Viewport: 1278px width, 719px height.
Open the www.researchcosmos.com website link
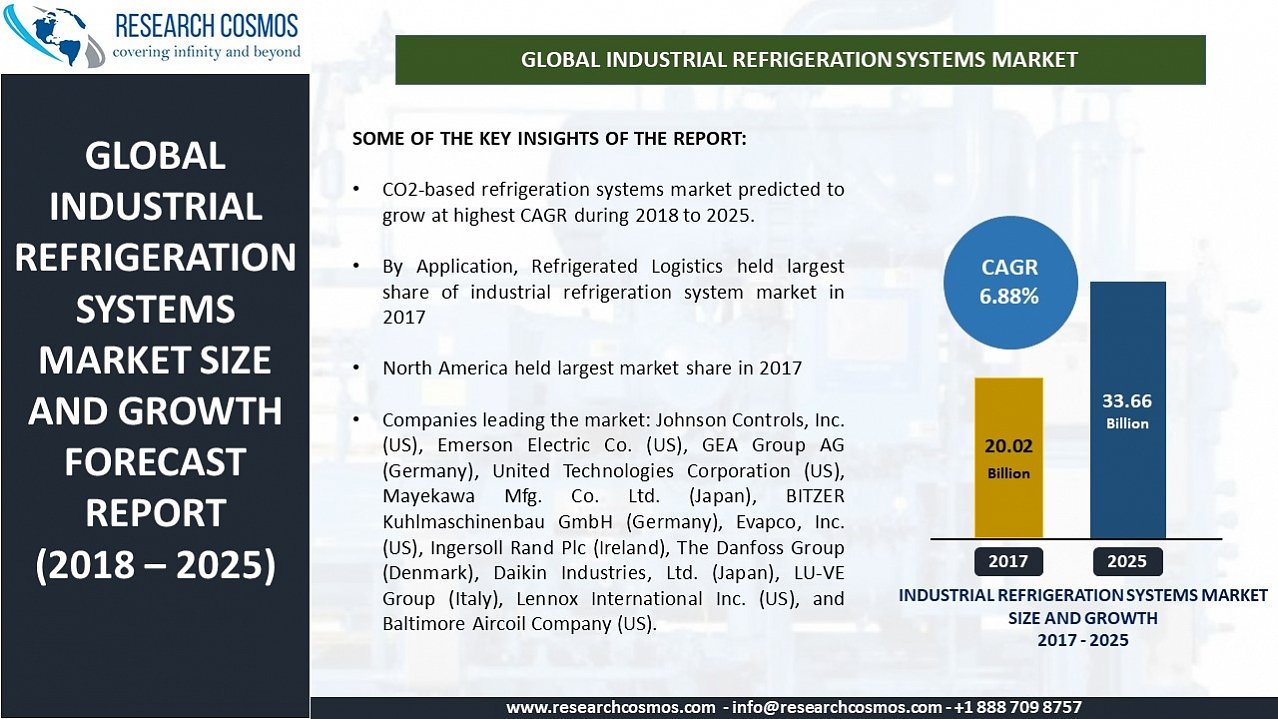tap(611, 707)
